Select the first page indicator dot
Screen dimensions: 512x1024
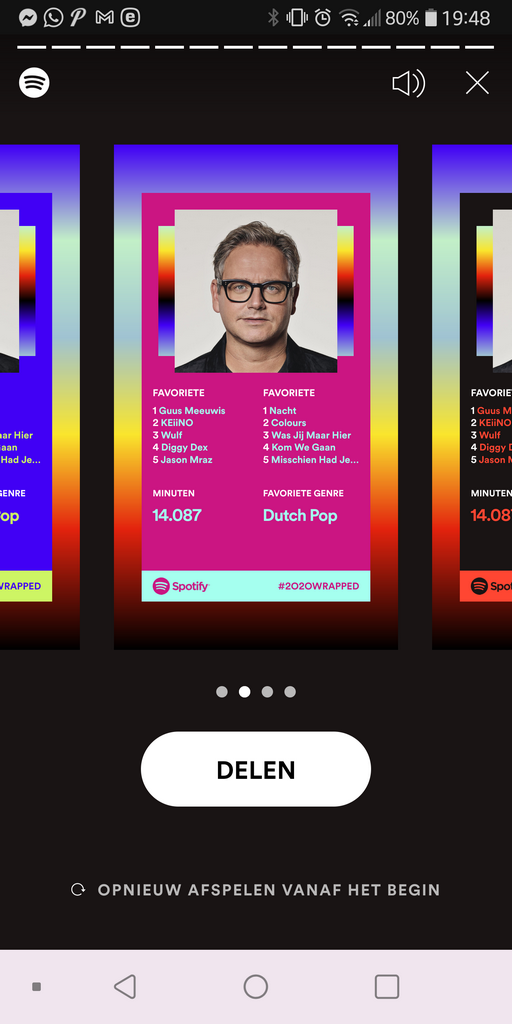coord(222,692)
